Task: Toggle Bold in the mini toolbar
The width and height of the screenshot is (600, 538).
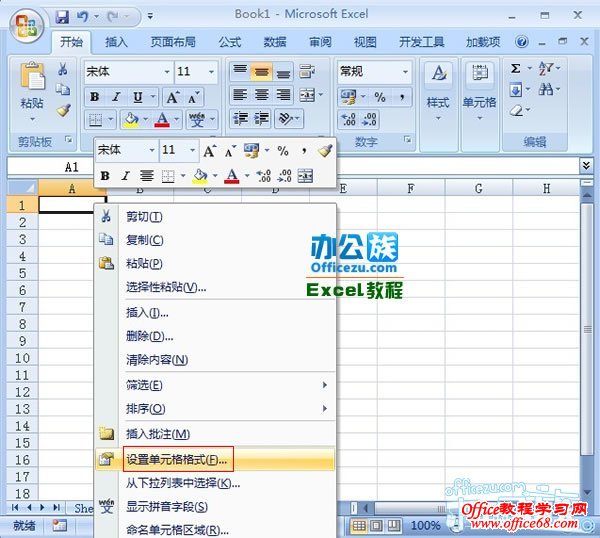Action: 105,176
